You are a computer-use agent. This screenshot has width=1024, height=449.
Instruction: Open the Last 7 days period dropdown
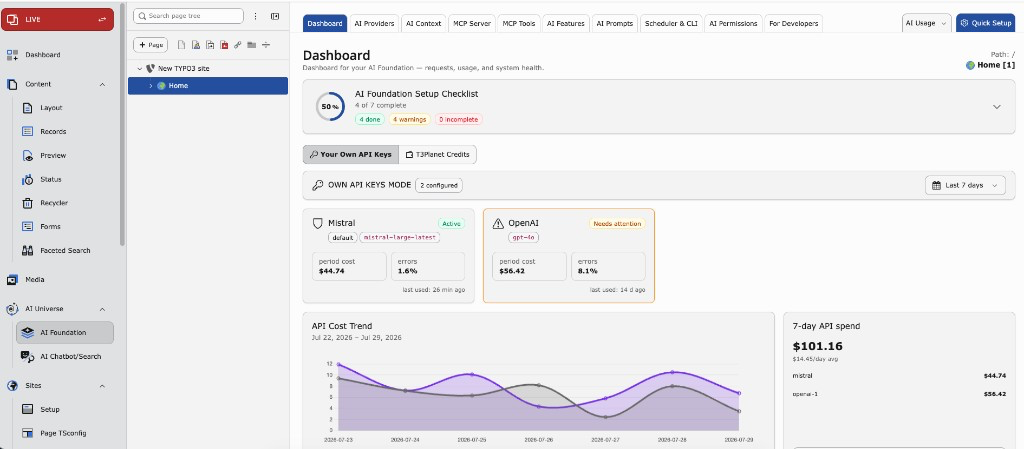[x=965, y=185]
